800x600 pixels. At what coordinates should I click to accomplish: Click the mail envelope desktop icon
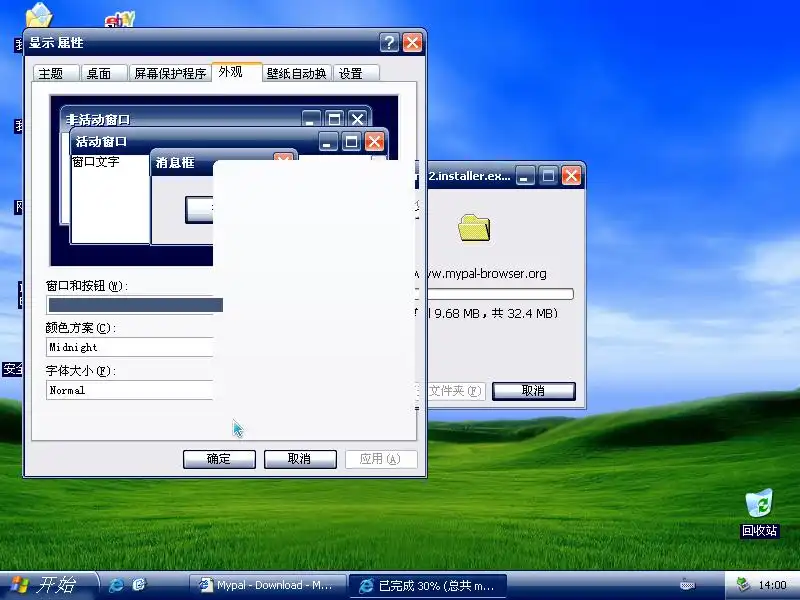click(x=39, y=15)
